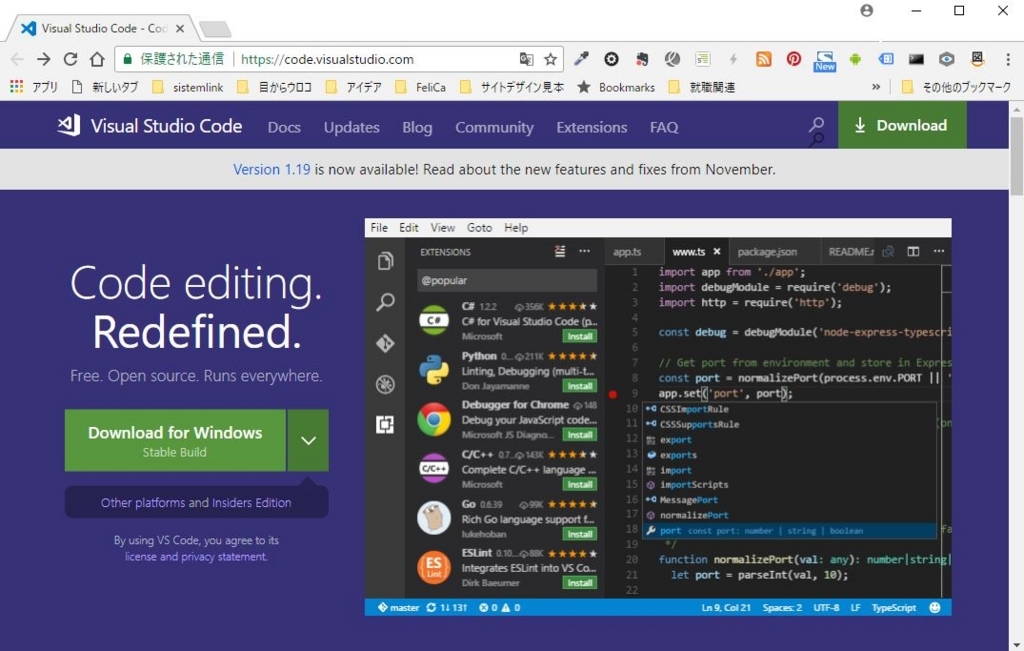Open the サイトデザイン見本 bookmark folder
The width and height of the screenshot is (1024, 651).
tap(511, 87)
